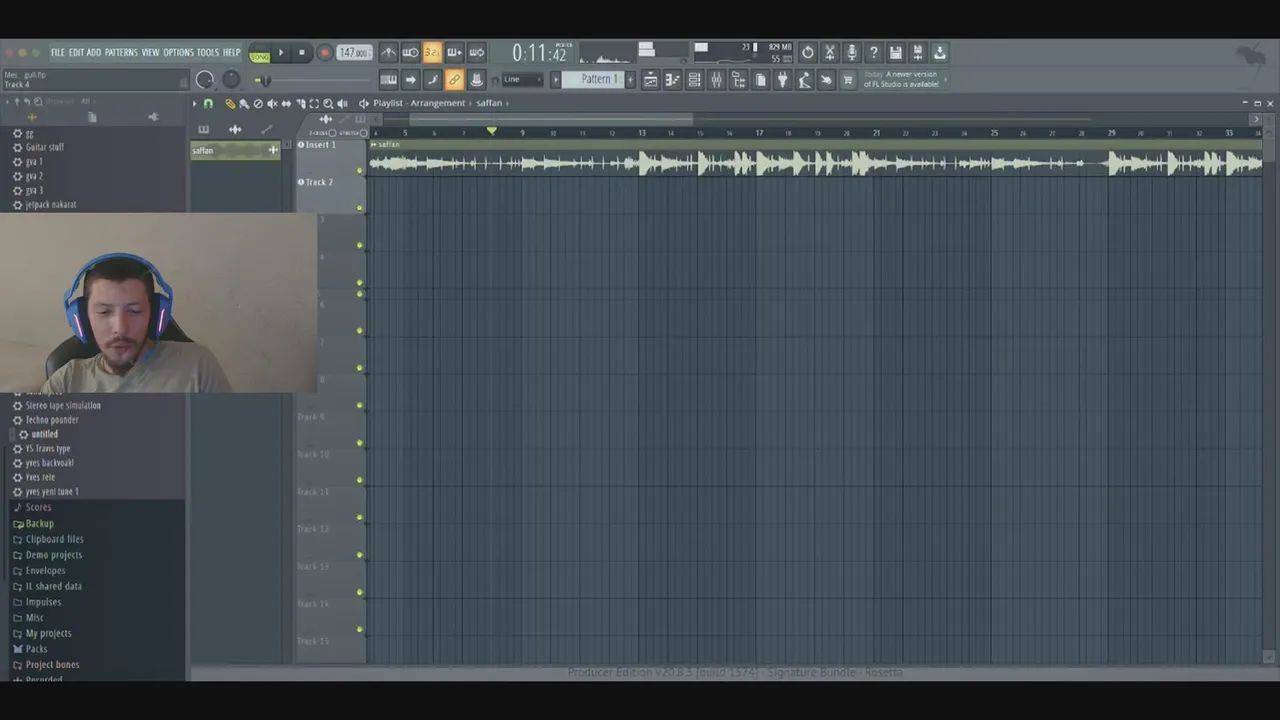Open the Browser tree icon
This screenshot has height=720, width=1280.
[x=738, y=80]
